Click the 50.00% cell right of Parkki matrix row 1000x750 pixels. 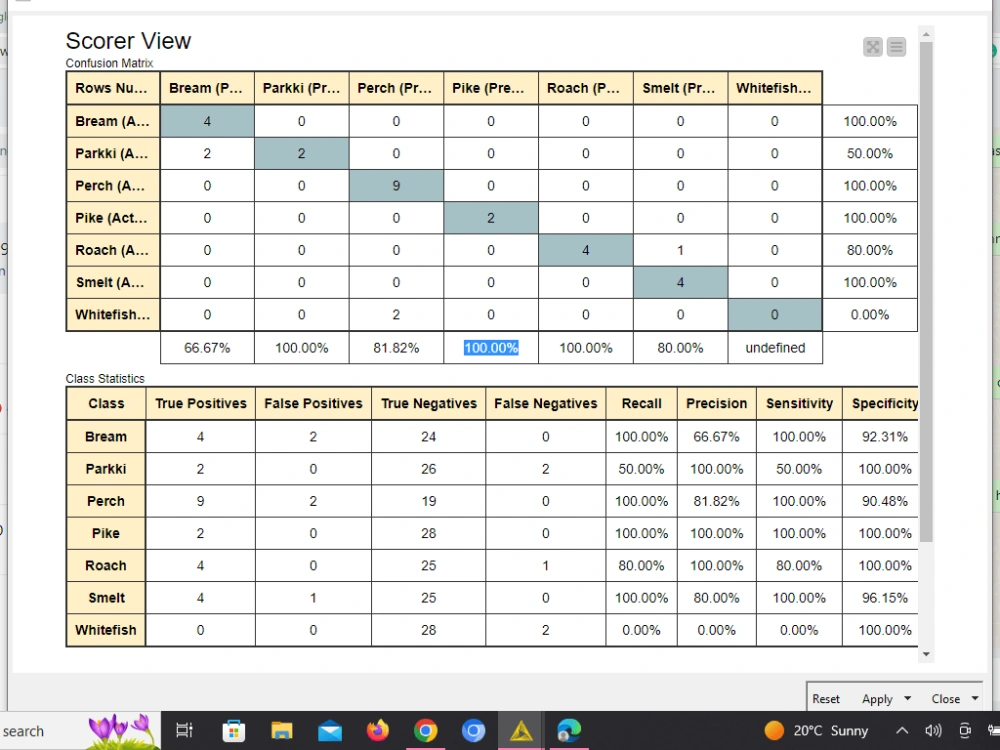click(870, 154)
